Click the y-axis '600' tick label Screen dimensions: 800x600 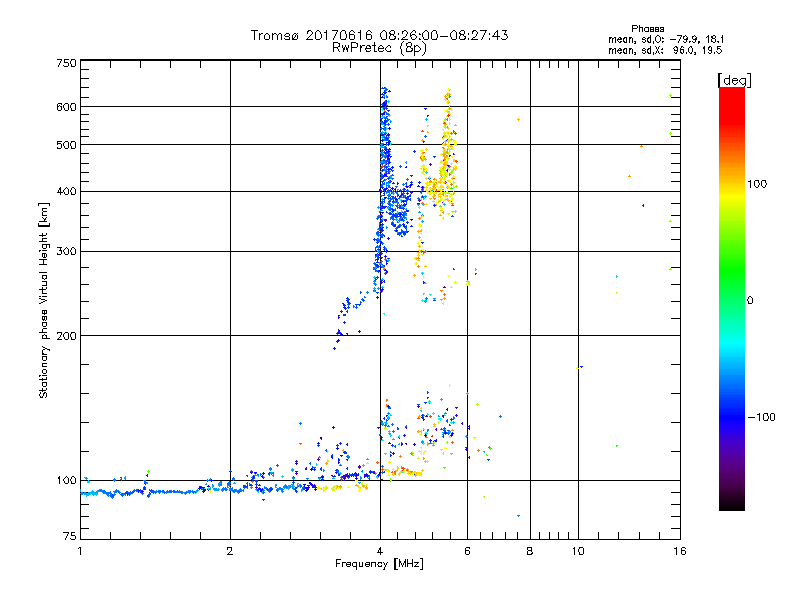pos(66,107)
